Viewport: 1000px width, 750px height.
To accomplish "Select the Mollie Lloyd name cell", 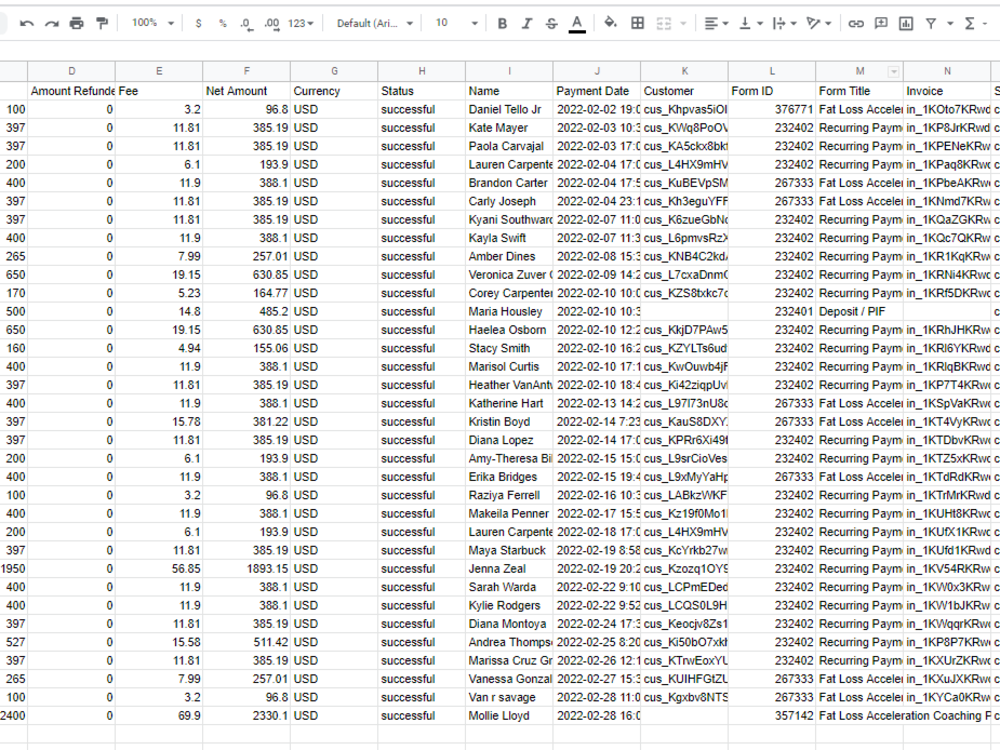I will (509, 716).
